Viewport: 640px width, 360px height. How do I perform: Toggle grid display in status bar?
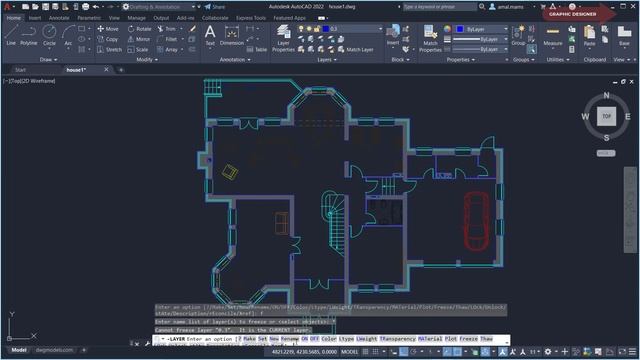tap(365, 351)
